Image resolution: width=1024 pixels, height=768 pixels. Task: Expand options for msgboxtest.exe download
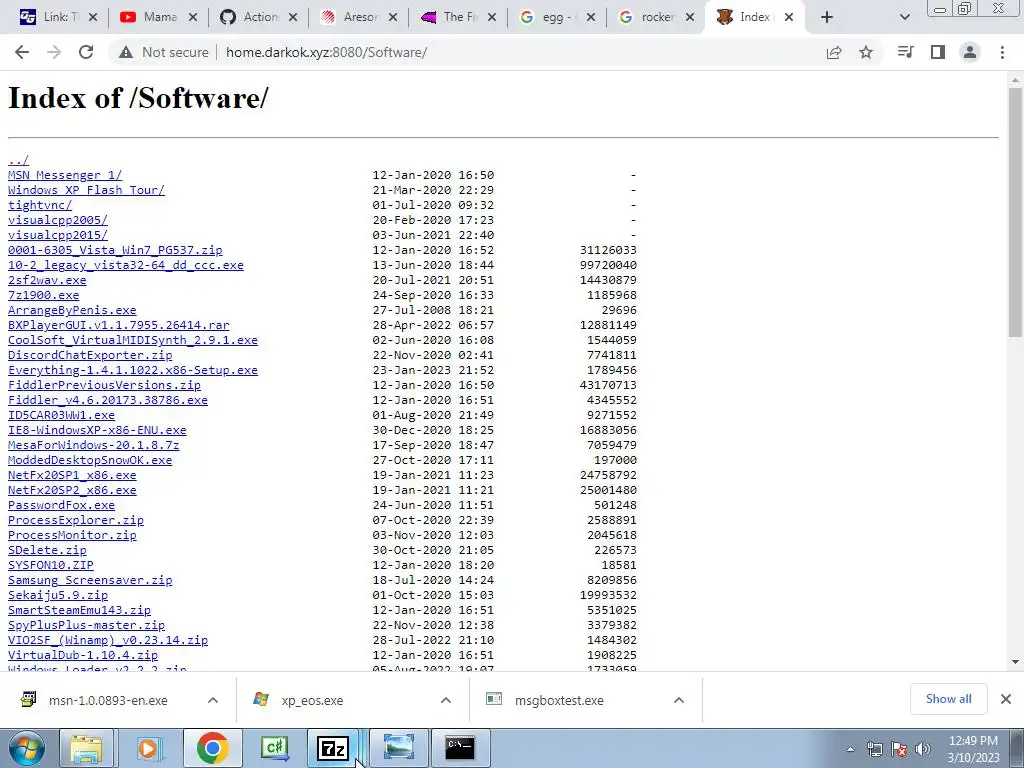679,700
